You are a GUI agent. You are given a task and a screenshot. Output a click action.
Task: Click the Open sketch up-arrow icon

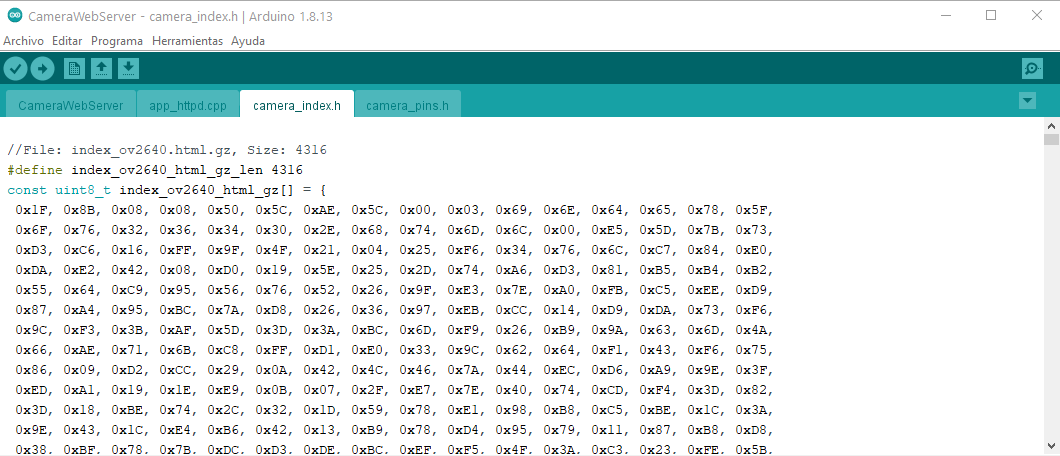(x=101, y=68)
